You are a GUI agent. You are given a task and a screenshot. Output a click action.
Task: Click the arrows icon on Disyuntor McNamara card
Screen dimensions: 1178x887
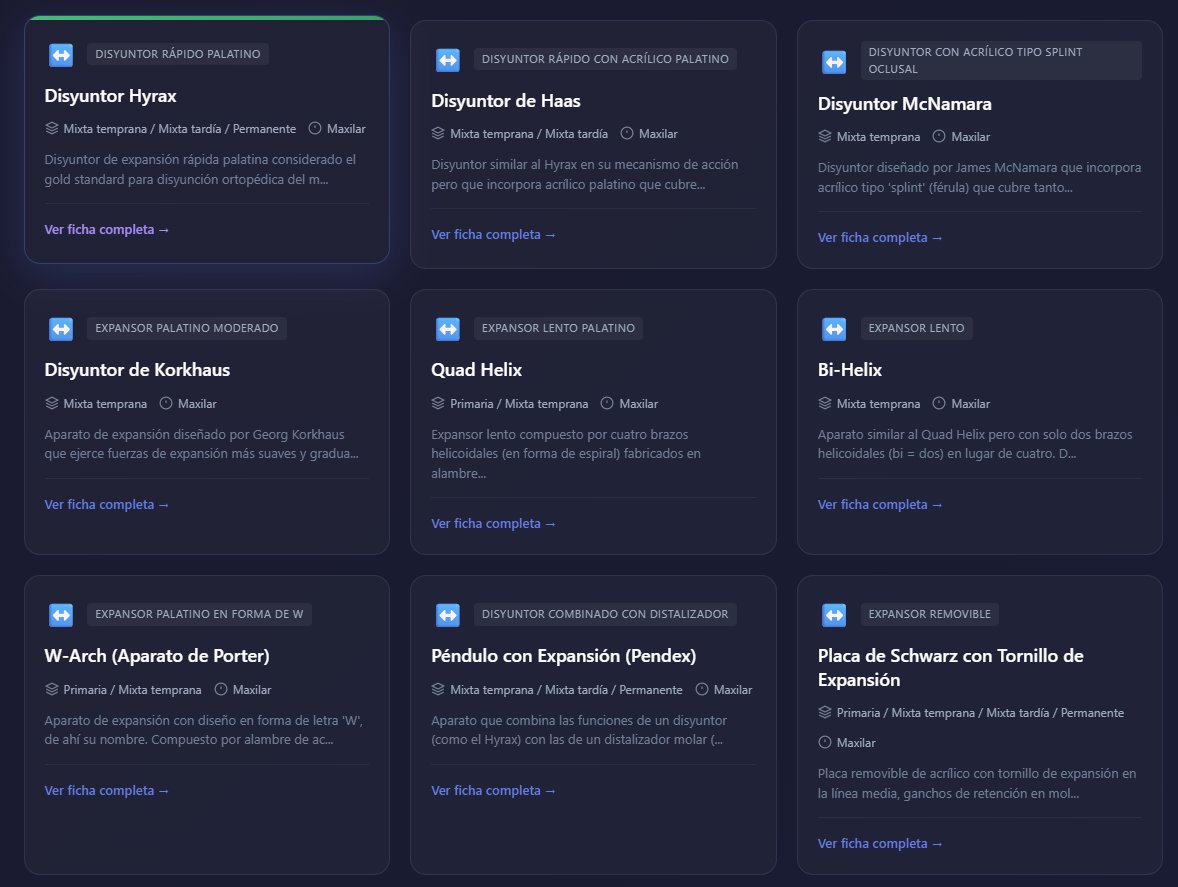[x=834, y=61]
